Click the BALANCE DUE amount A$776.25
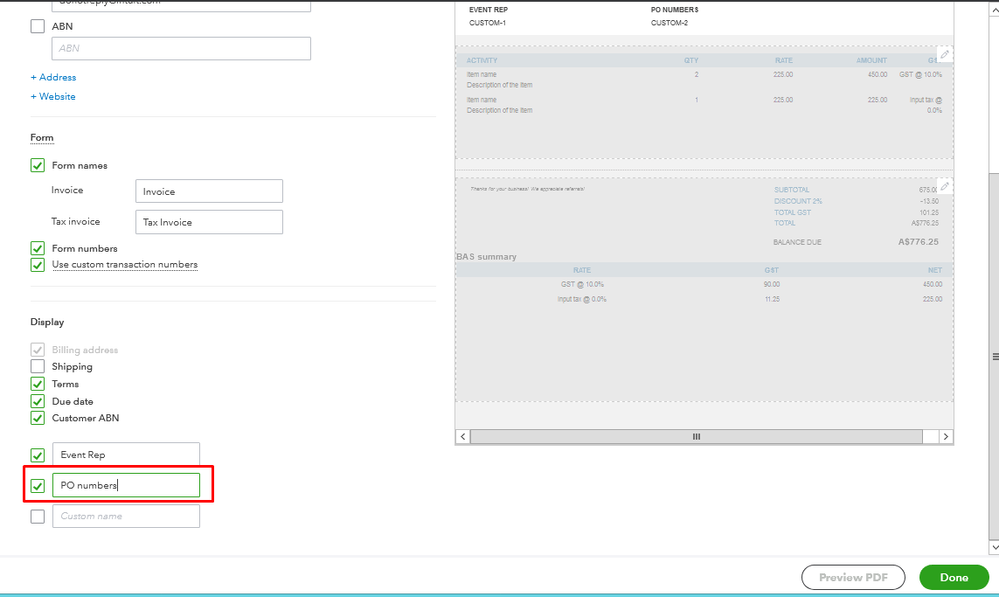 coord(918,242)
